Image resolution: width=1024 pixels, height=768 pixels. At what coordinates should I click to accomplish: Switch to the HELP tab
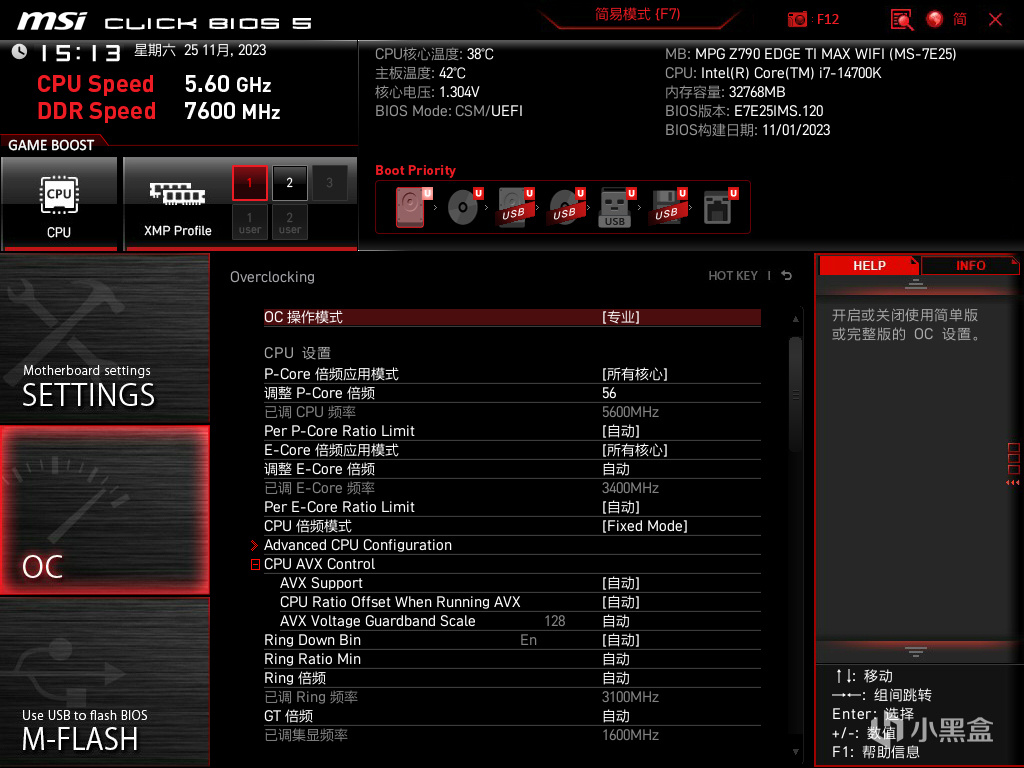869,265
